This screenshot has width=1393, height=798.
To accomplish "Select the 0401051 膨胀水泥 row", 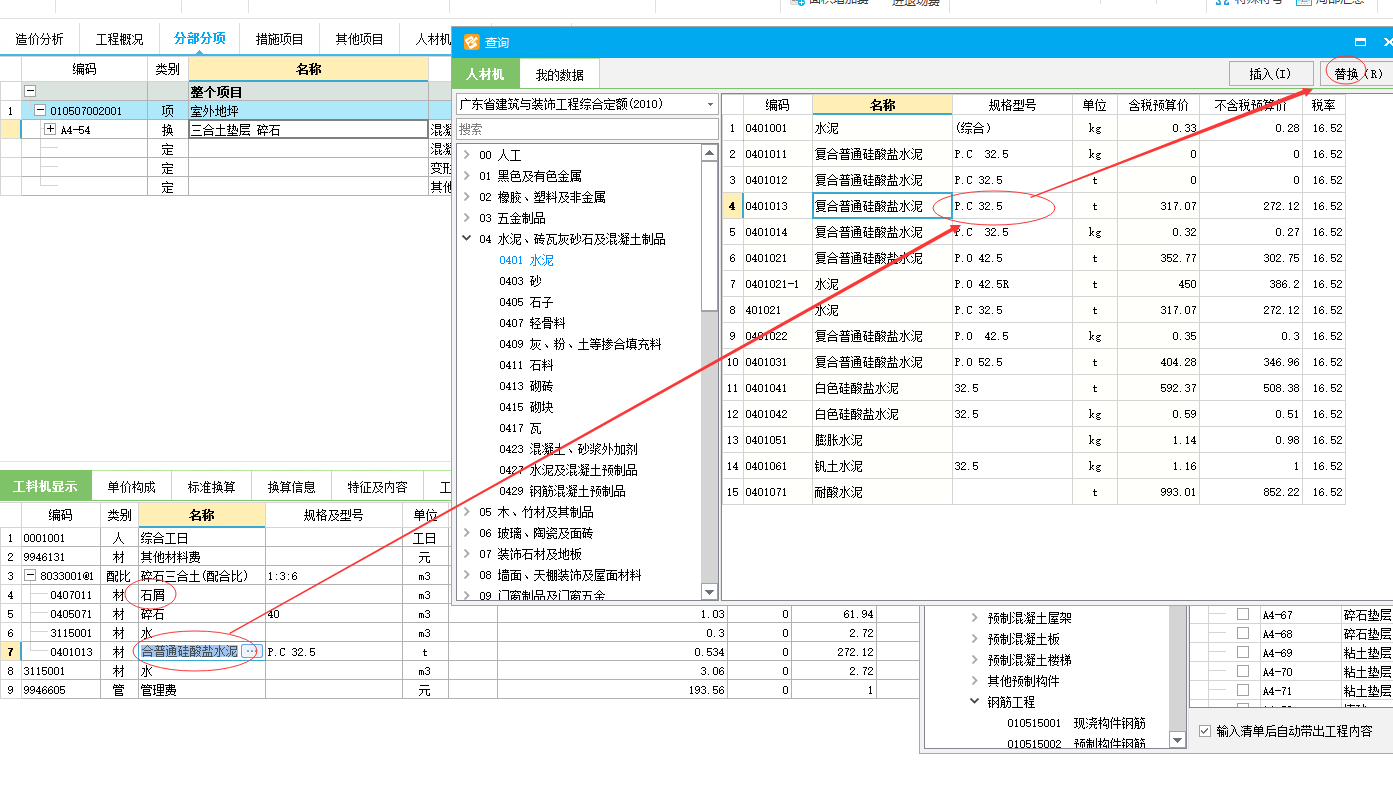I will coord(1034,440).
